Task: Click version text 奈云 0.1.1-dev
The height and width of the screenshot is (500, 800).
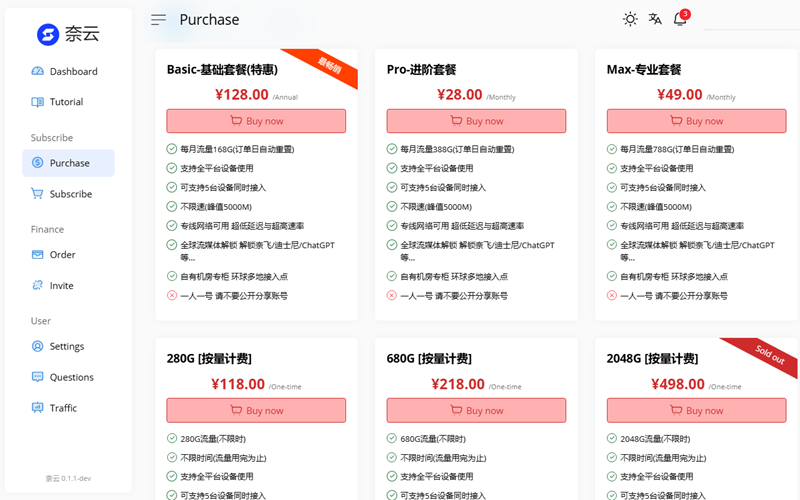Action: [x=68, y=479]
